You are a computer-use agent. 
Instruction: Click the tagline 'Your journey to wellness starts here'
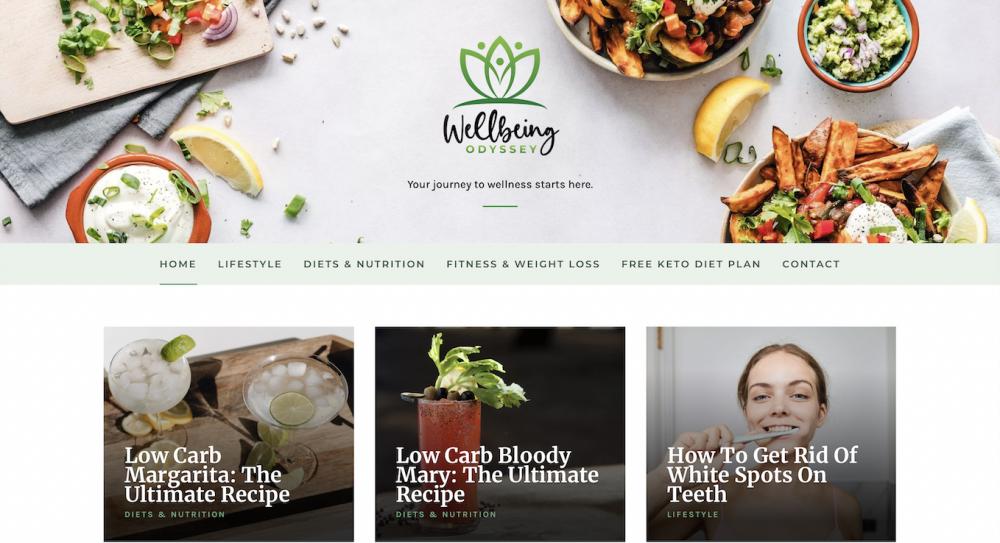pos(500,184)
